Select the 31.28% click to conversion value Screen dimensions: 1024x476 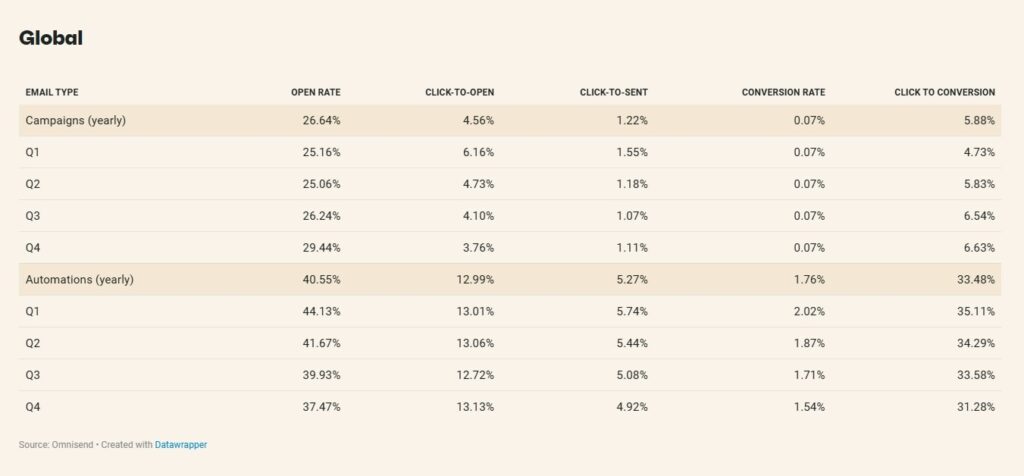point(973,407)
